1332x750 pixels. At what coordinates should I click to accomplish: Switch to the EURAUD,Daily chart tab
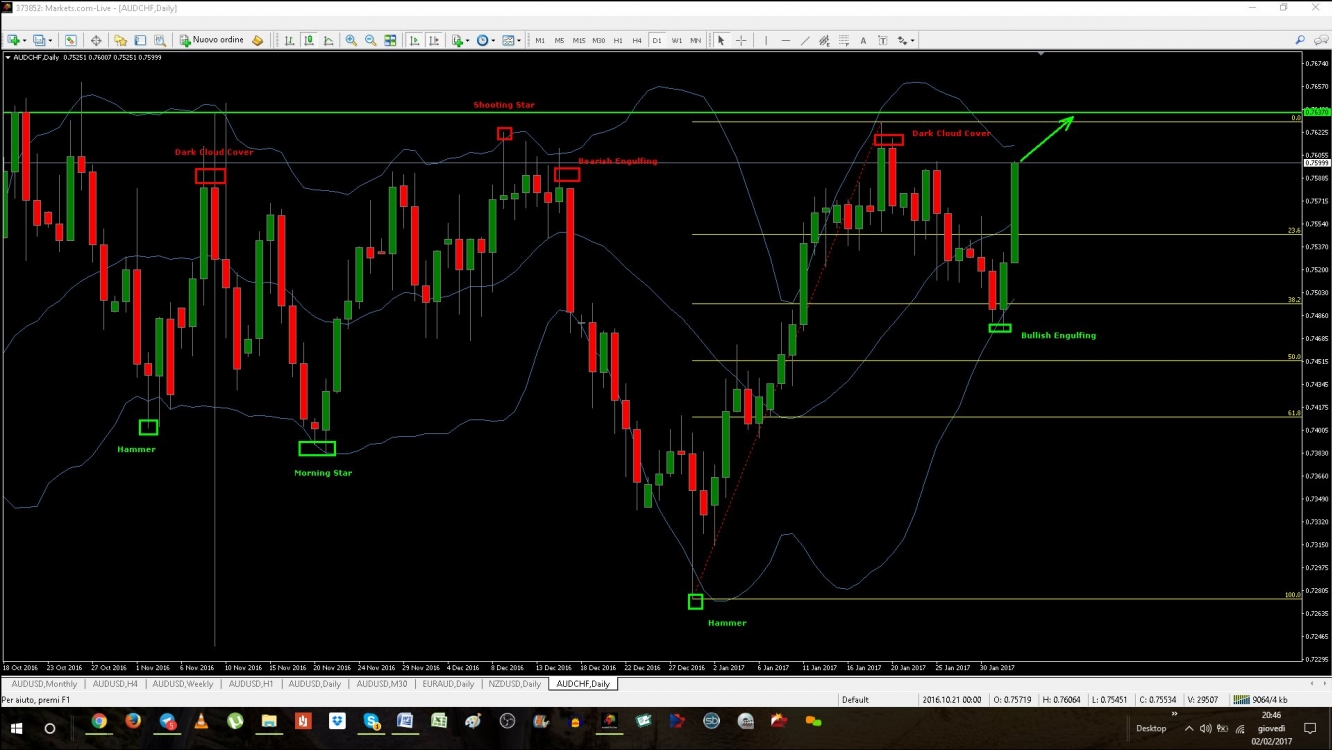click(447, 684)
